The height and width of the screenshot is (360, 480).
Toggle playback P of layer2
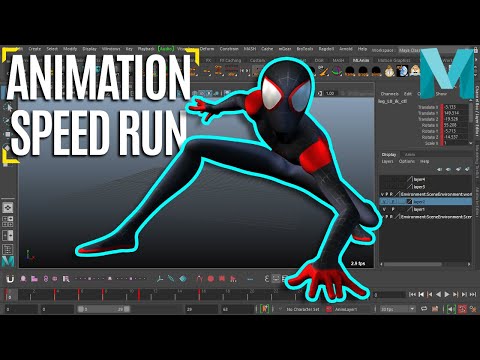tap(393, 202)
